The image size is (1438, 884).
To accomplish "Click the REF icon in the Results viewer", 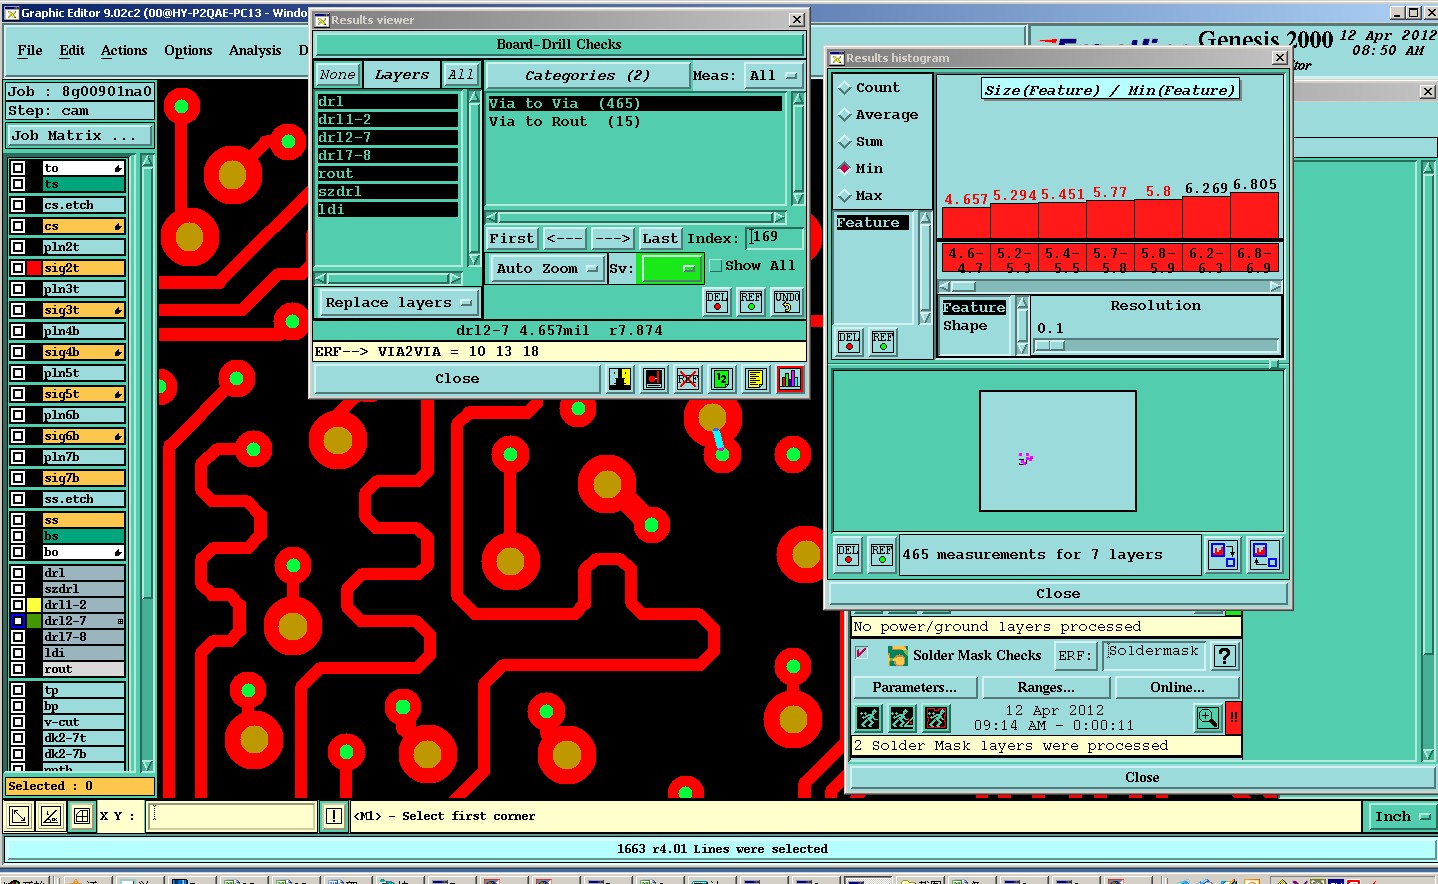I will coord(751,302).
